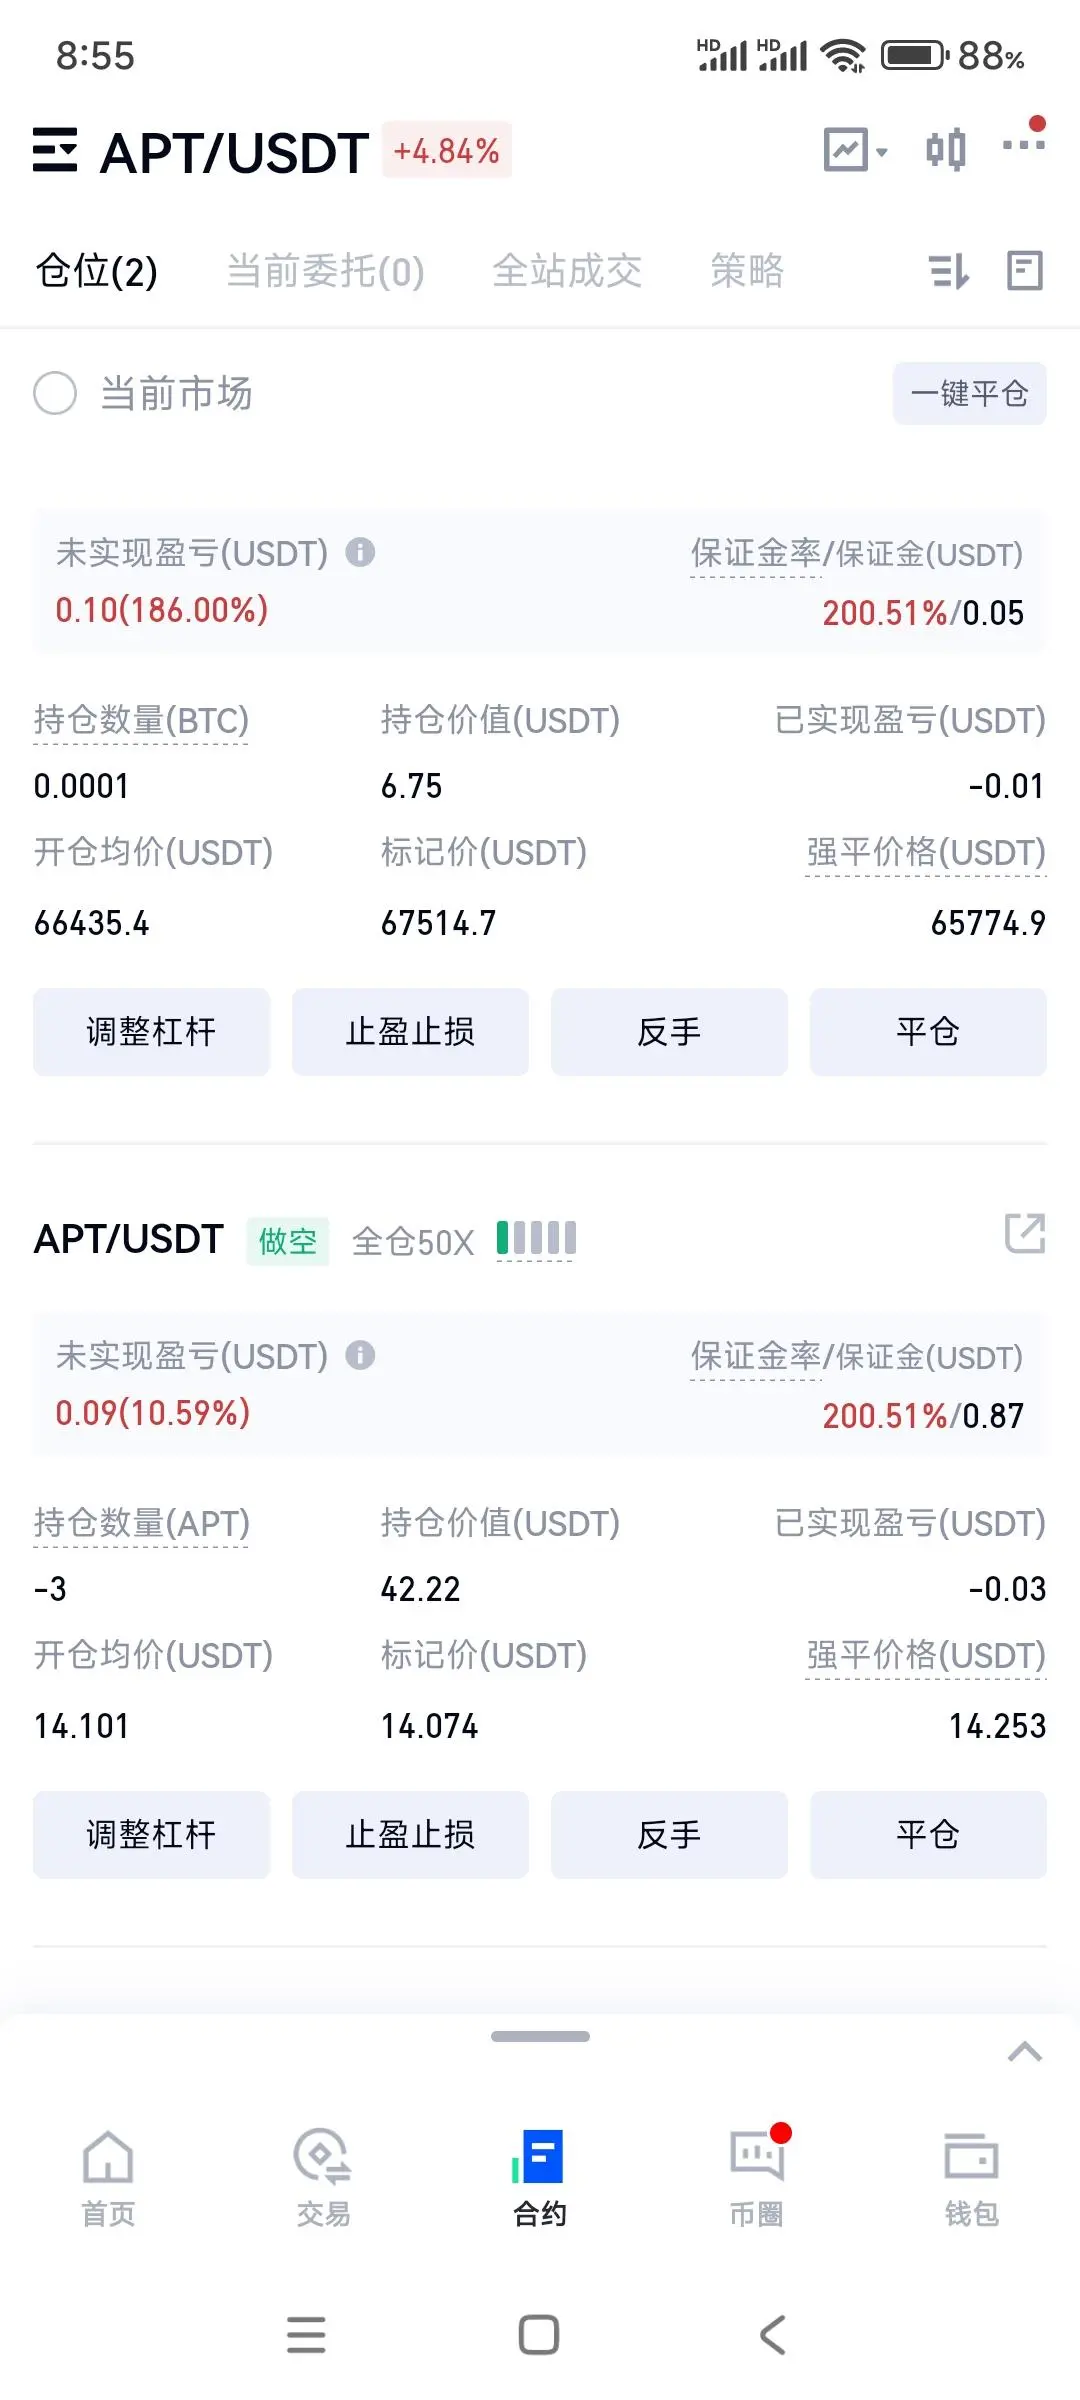Switch to the 当前委托(0) tab
The image size is (1080, 2400).
325,271
